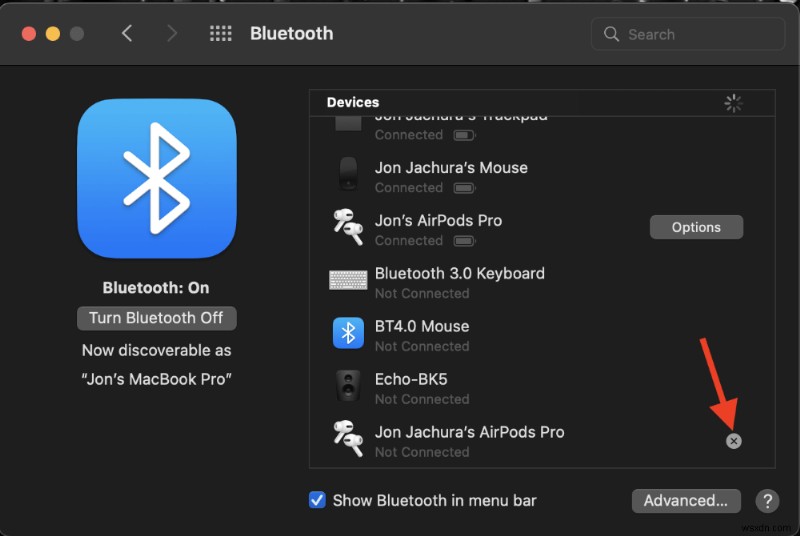The height and width of the screenshot is (536, 800).
Task: Open the Advanced... settings button
Action: click(686, 501)
